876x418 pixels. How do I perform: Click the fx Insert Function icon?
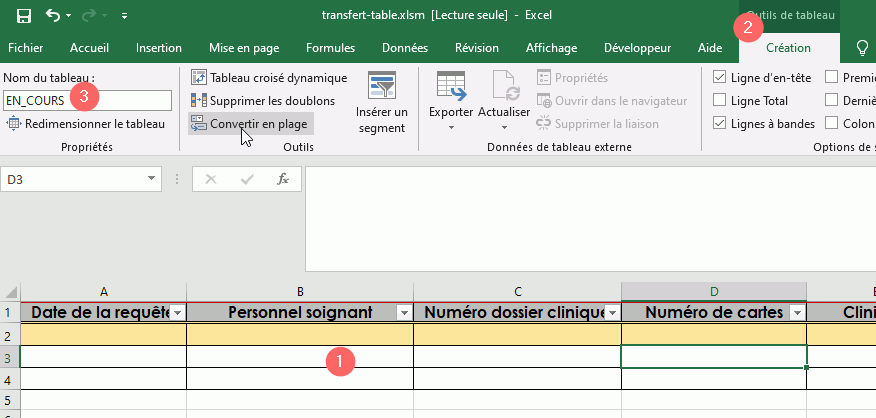point(283,179)
